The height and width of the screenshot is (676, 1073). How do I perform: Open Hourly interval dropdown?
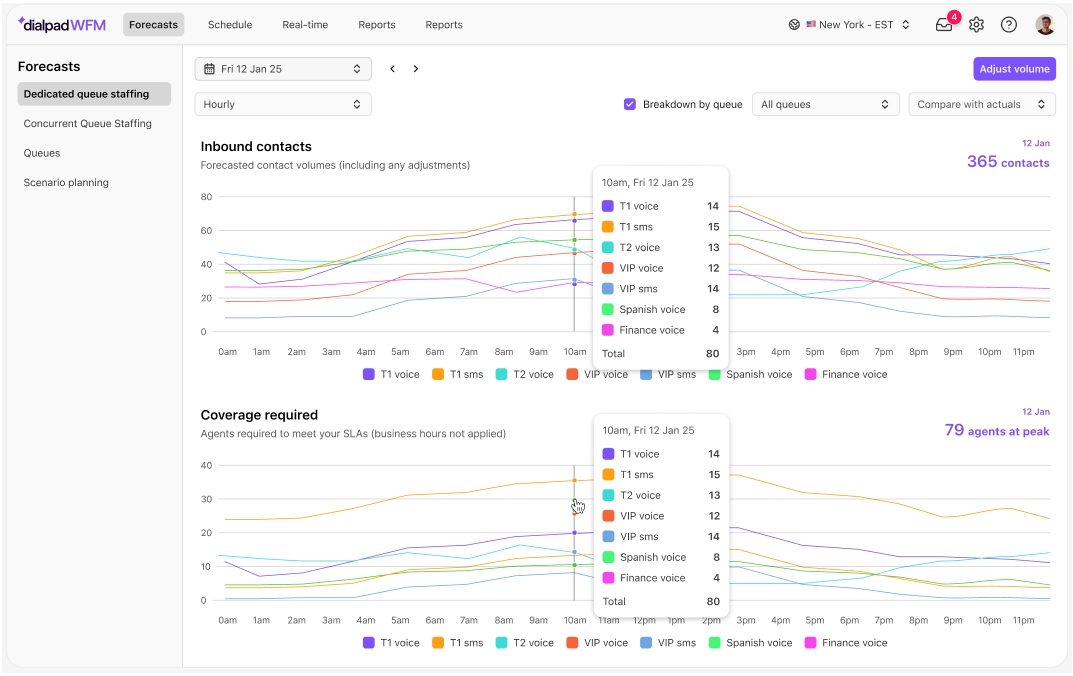(x=283, y=104)
